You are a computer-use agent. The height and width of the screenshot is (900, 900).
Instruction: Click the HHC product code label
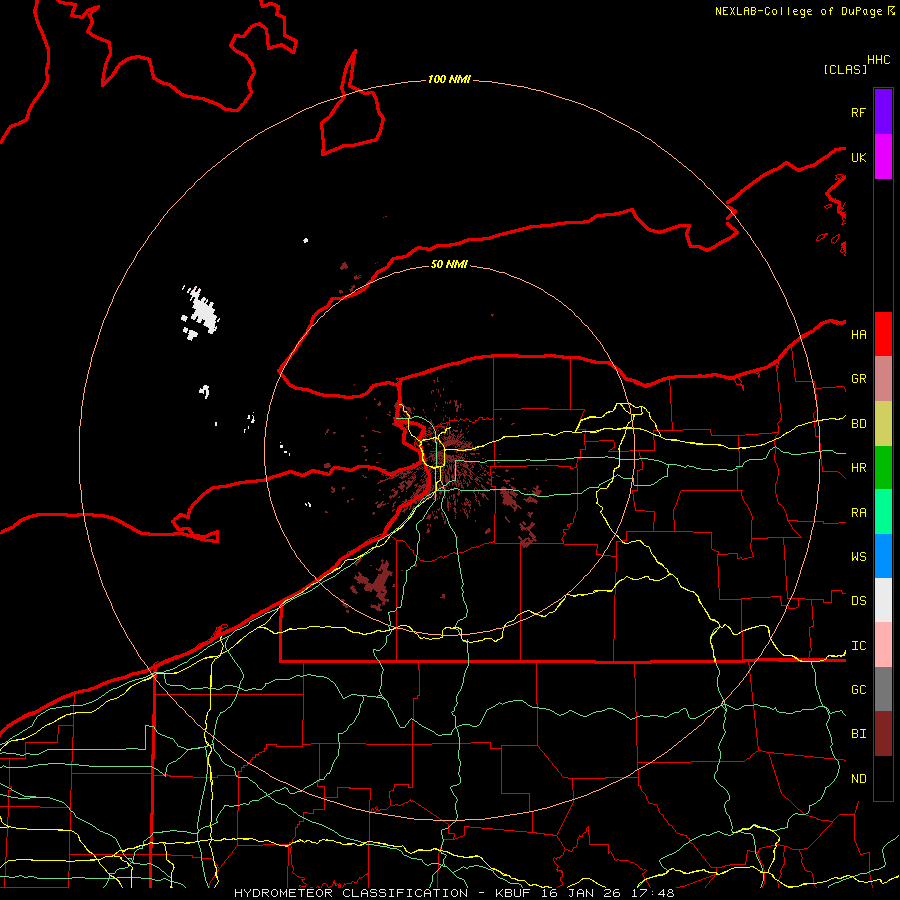[x=878, y=60]
